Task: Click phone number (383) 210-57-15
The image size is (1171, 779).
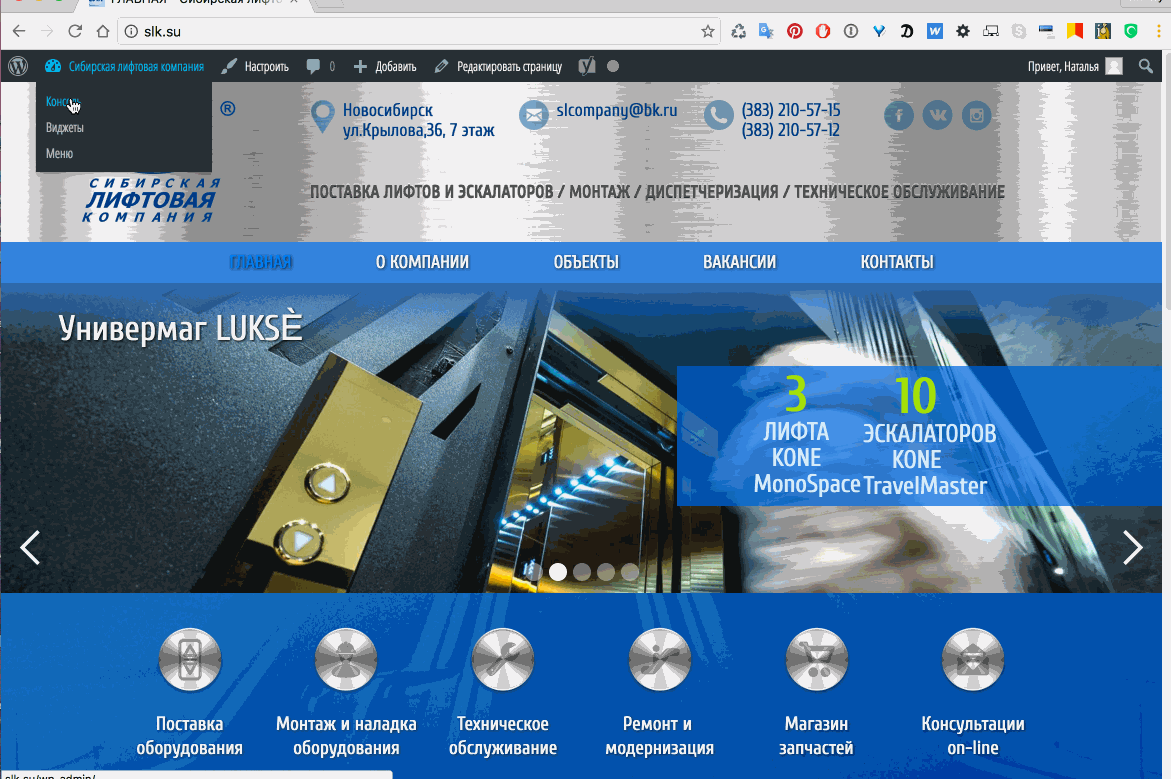Action: point(790,111)
